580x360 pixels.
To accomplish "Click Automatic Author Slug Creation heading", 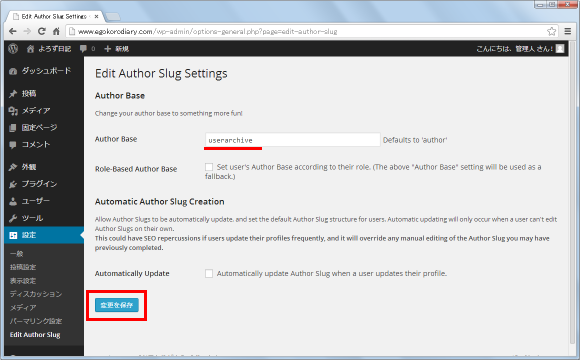I will 159,202.
